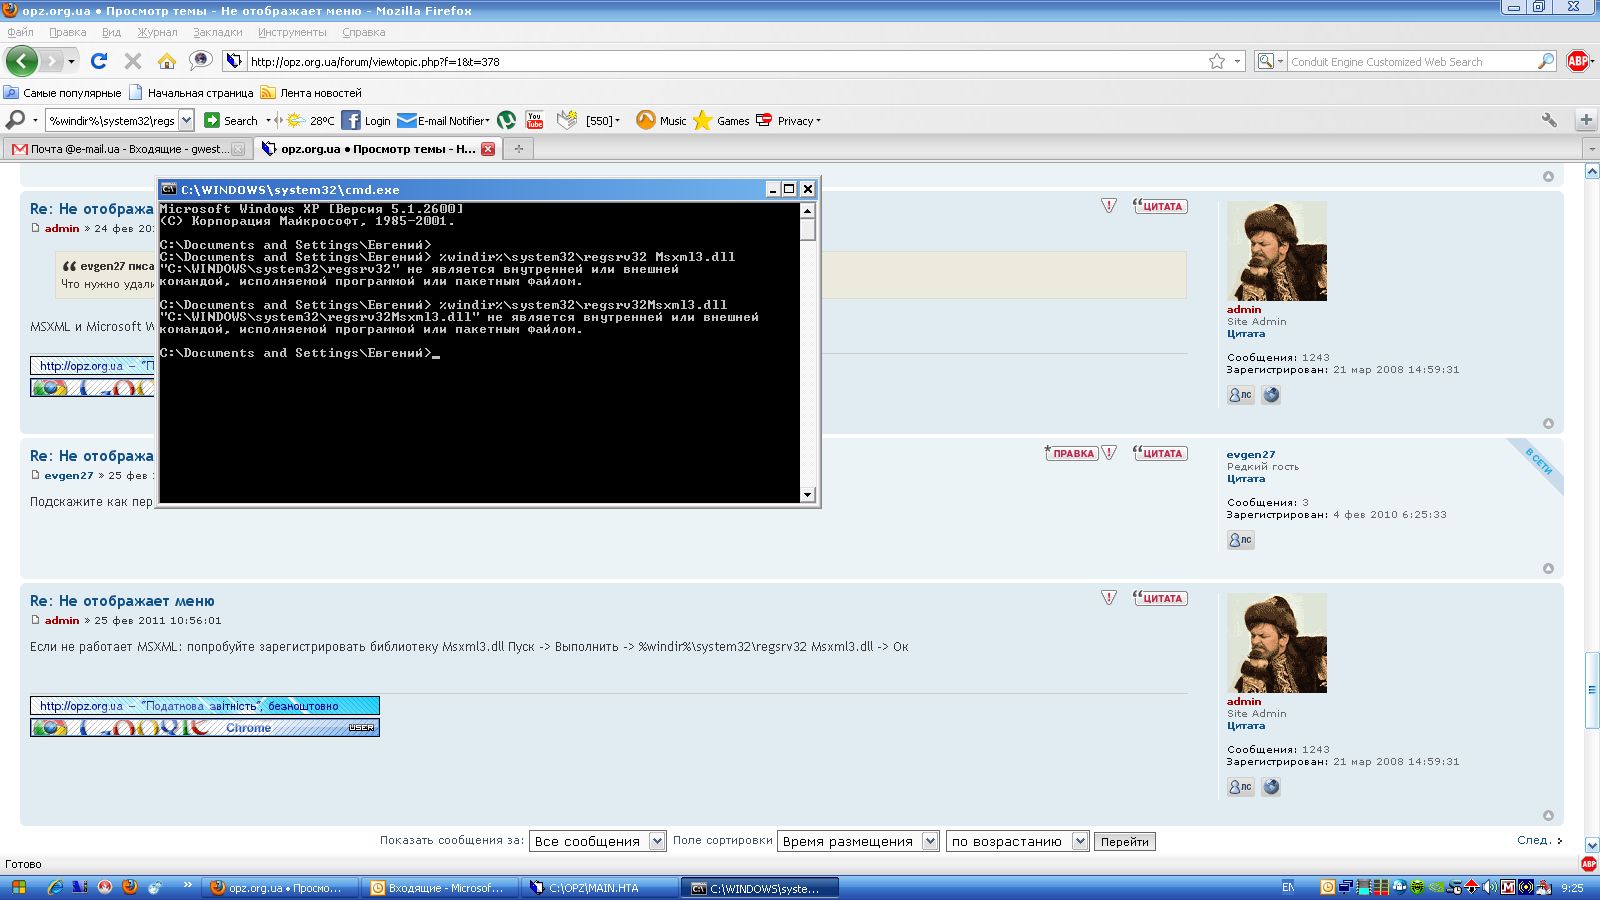The width and height of the screenshot is (1600, 900).
Task: Bookmark this page with the star icon
Action: coord(1217,61)
